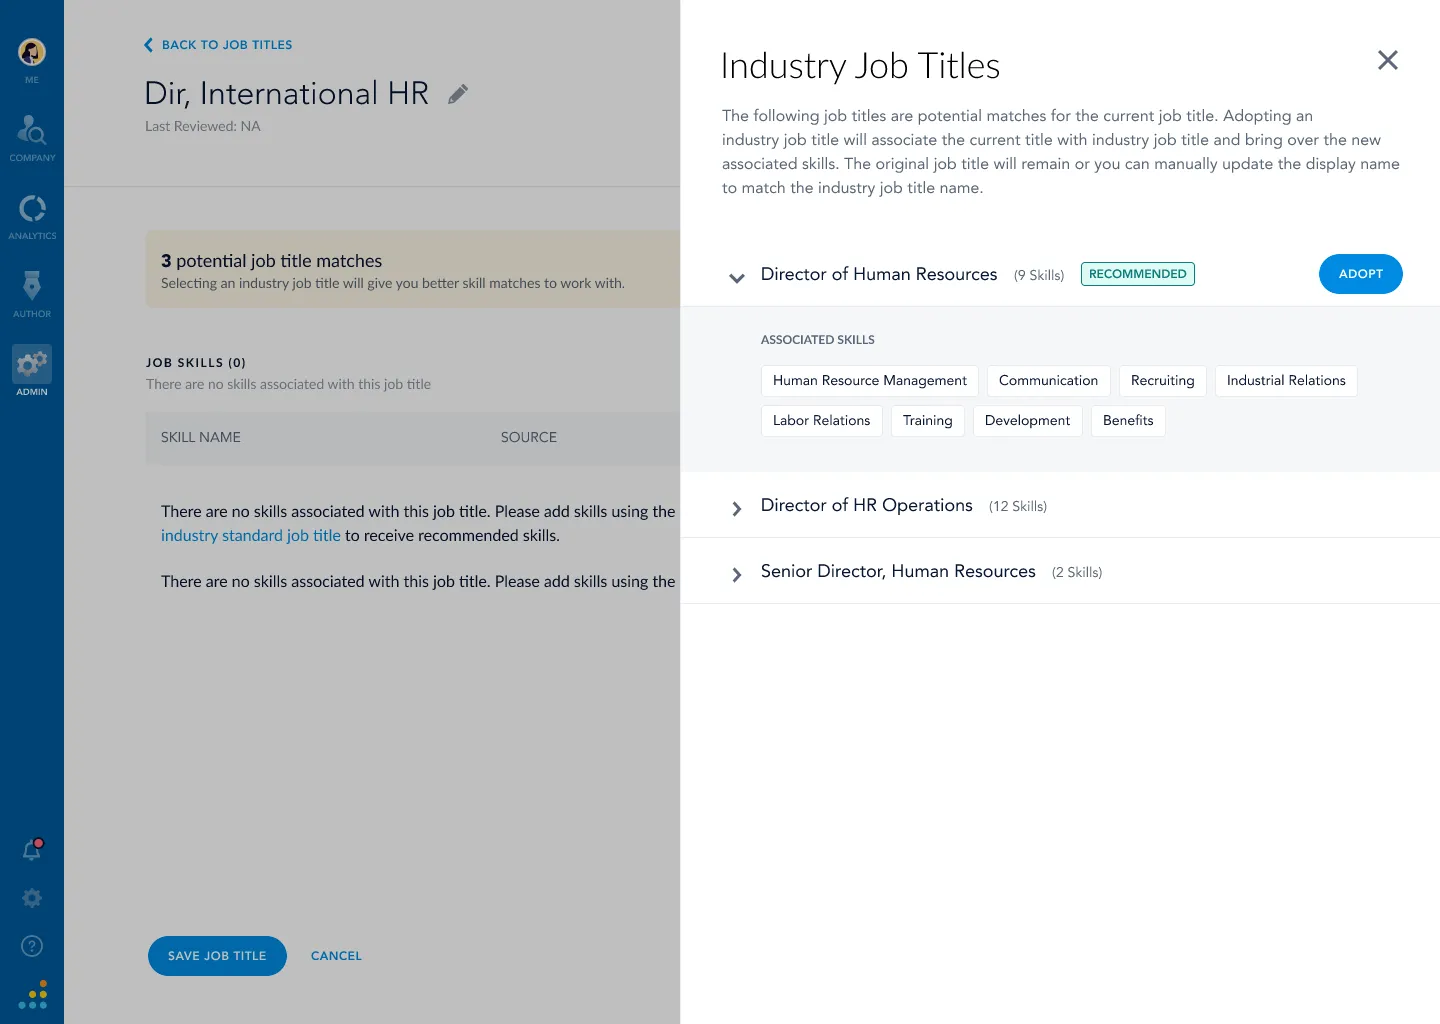This screenshot has width=1440, height=1024.
Task: Select the Labor Relations skill tag
Action: [x=822, y=421]
